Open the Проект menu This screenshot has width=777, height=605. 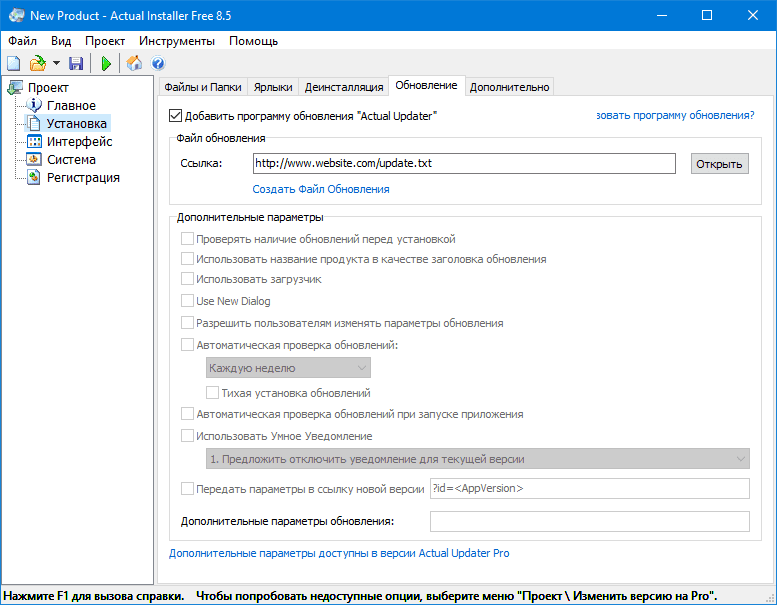point(105,41)
